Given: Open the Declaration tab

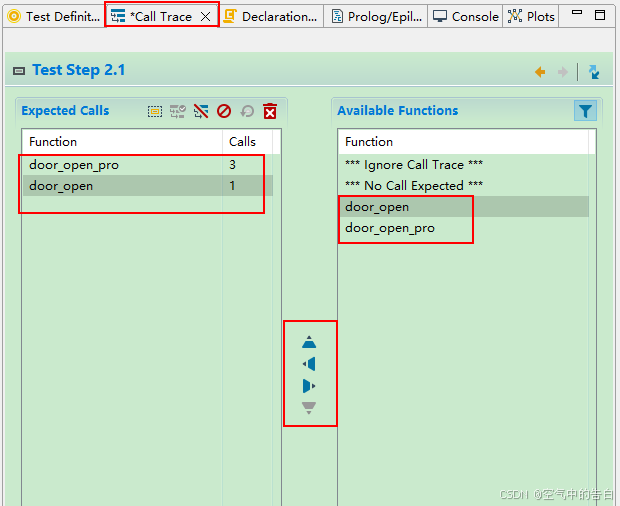Looking at the screenshot, I should pos(270,16).
